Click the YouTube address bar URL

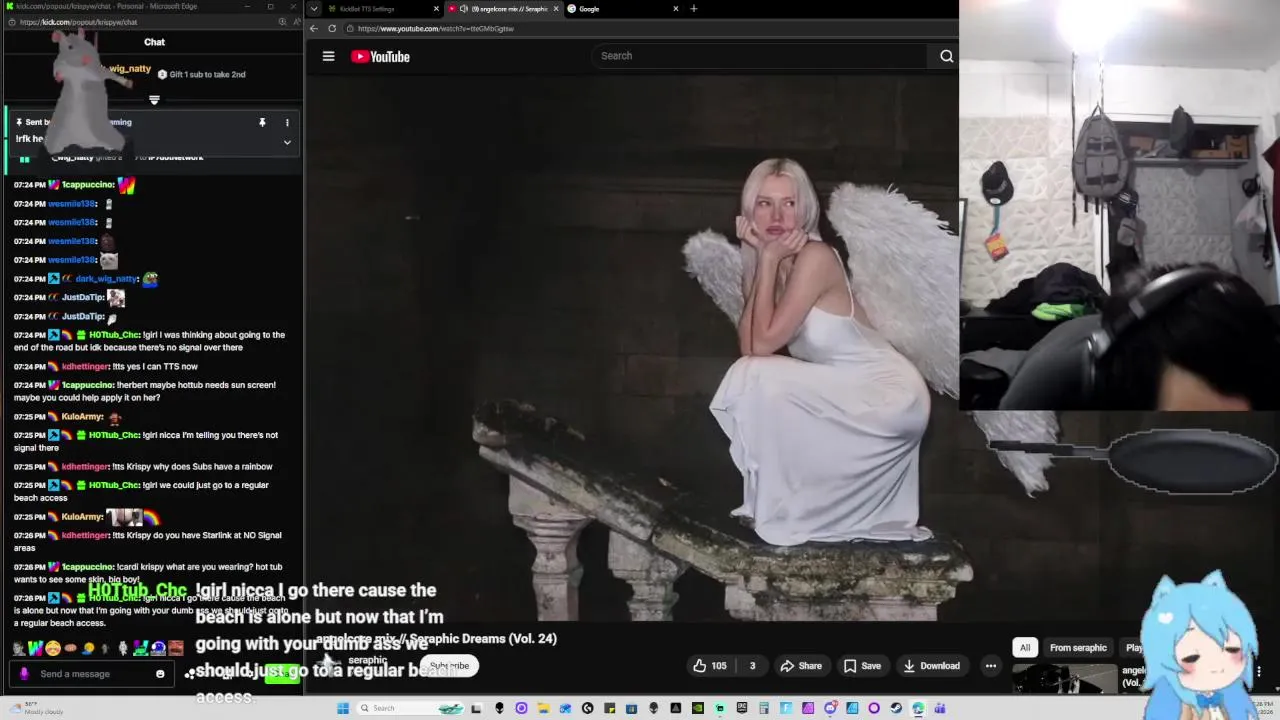point(435,29)
